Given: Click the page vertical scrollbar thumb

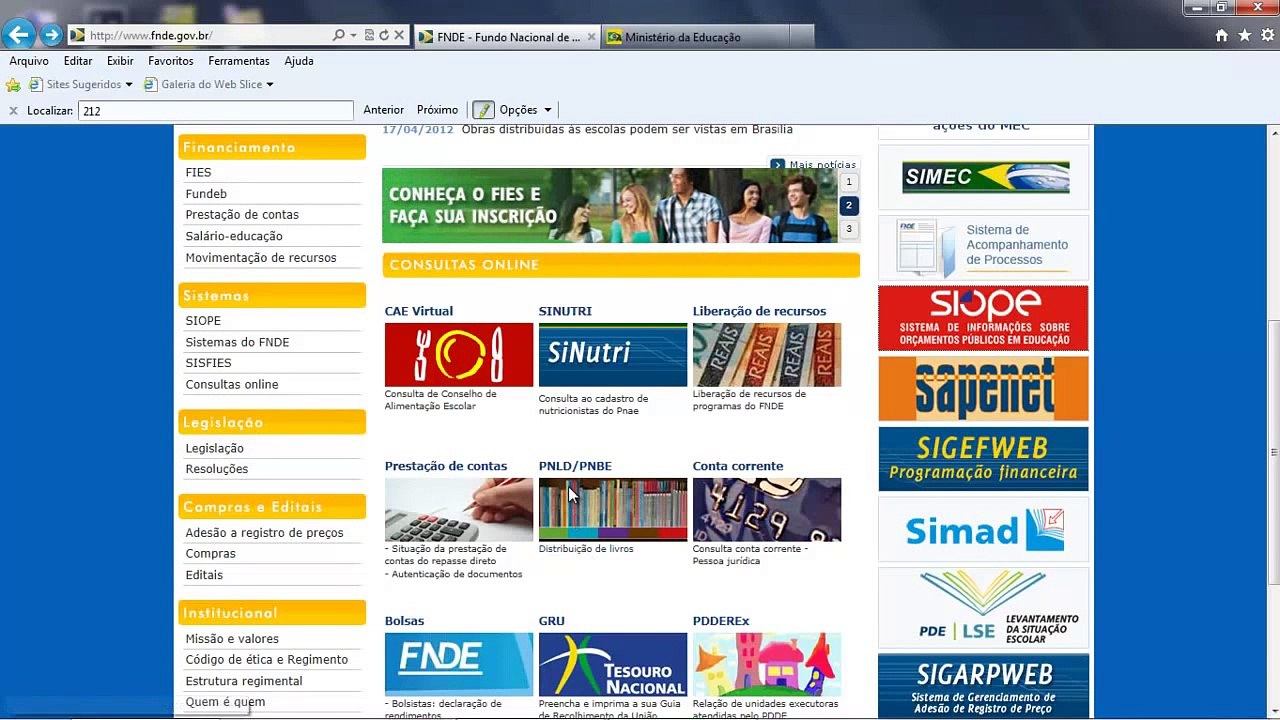Looking at the screenshot, I should [1273, 452].
